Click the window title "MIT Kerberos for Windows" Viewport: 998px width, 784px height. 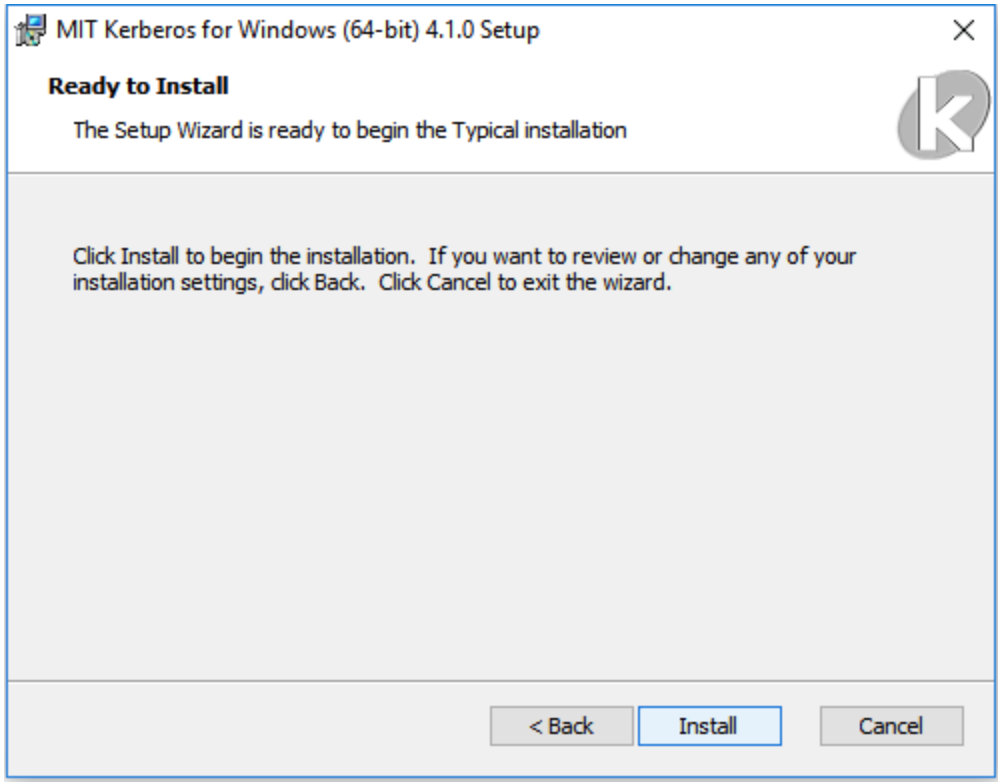click(196, 30)
